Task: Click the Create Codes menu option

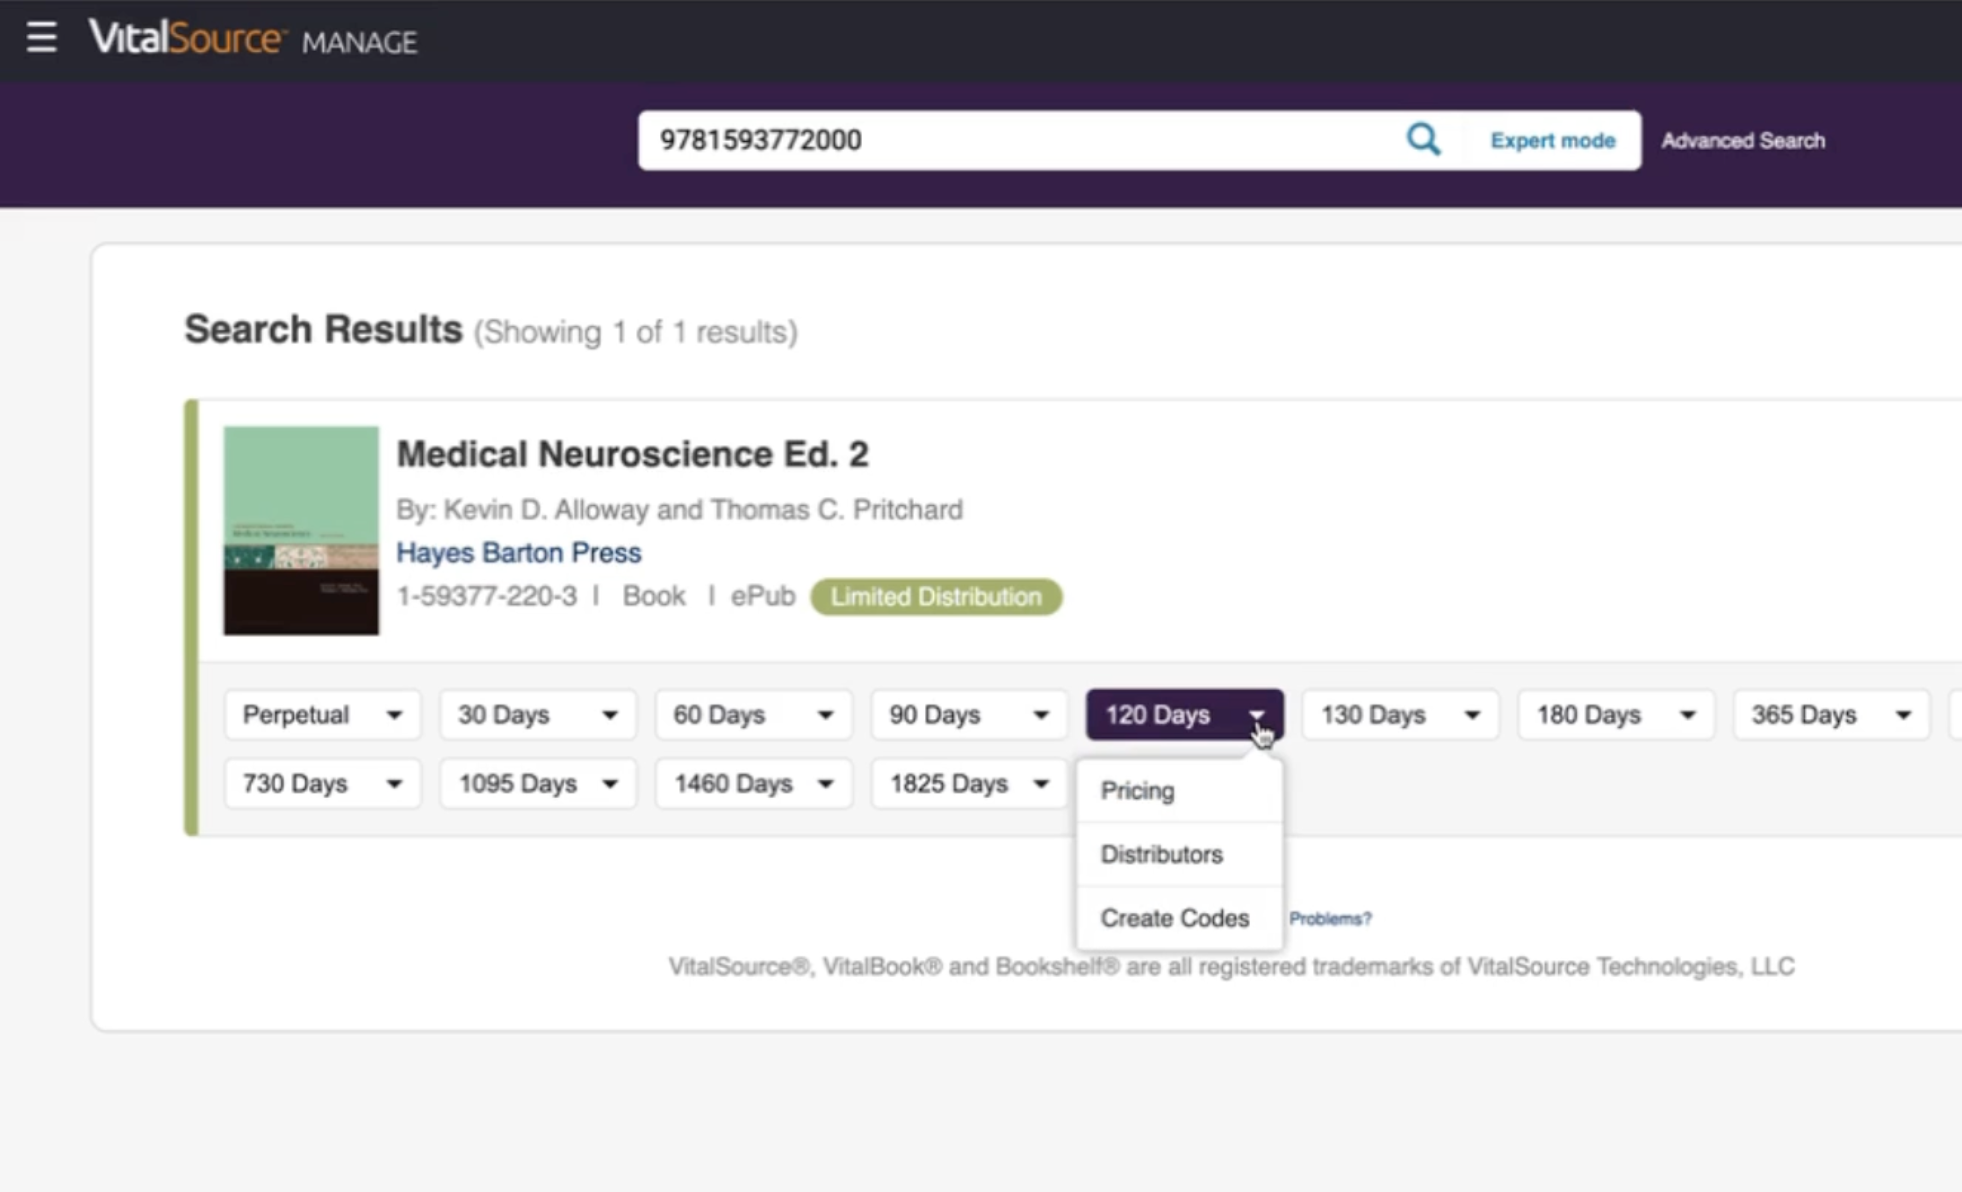Action: coord(1174,917)
